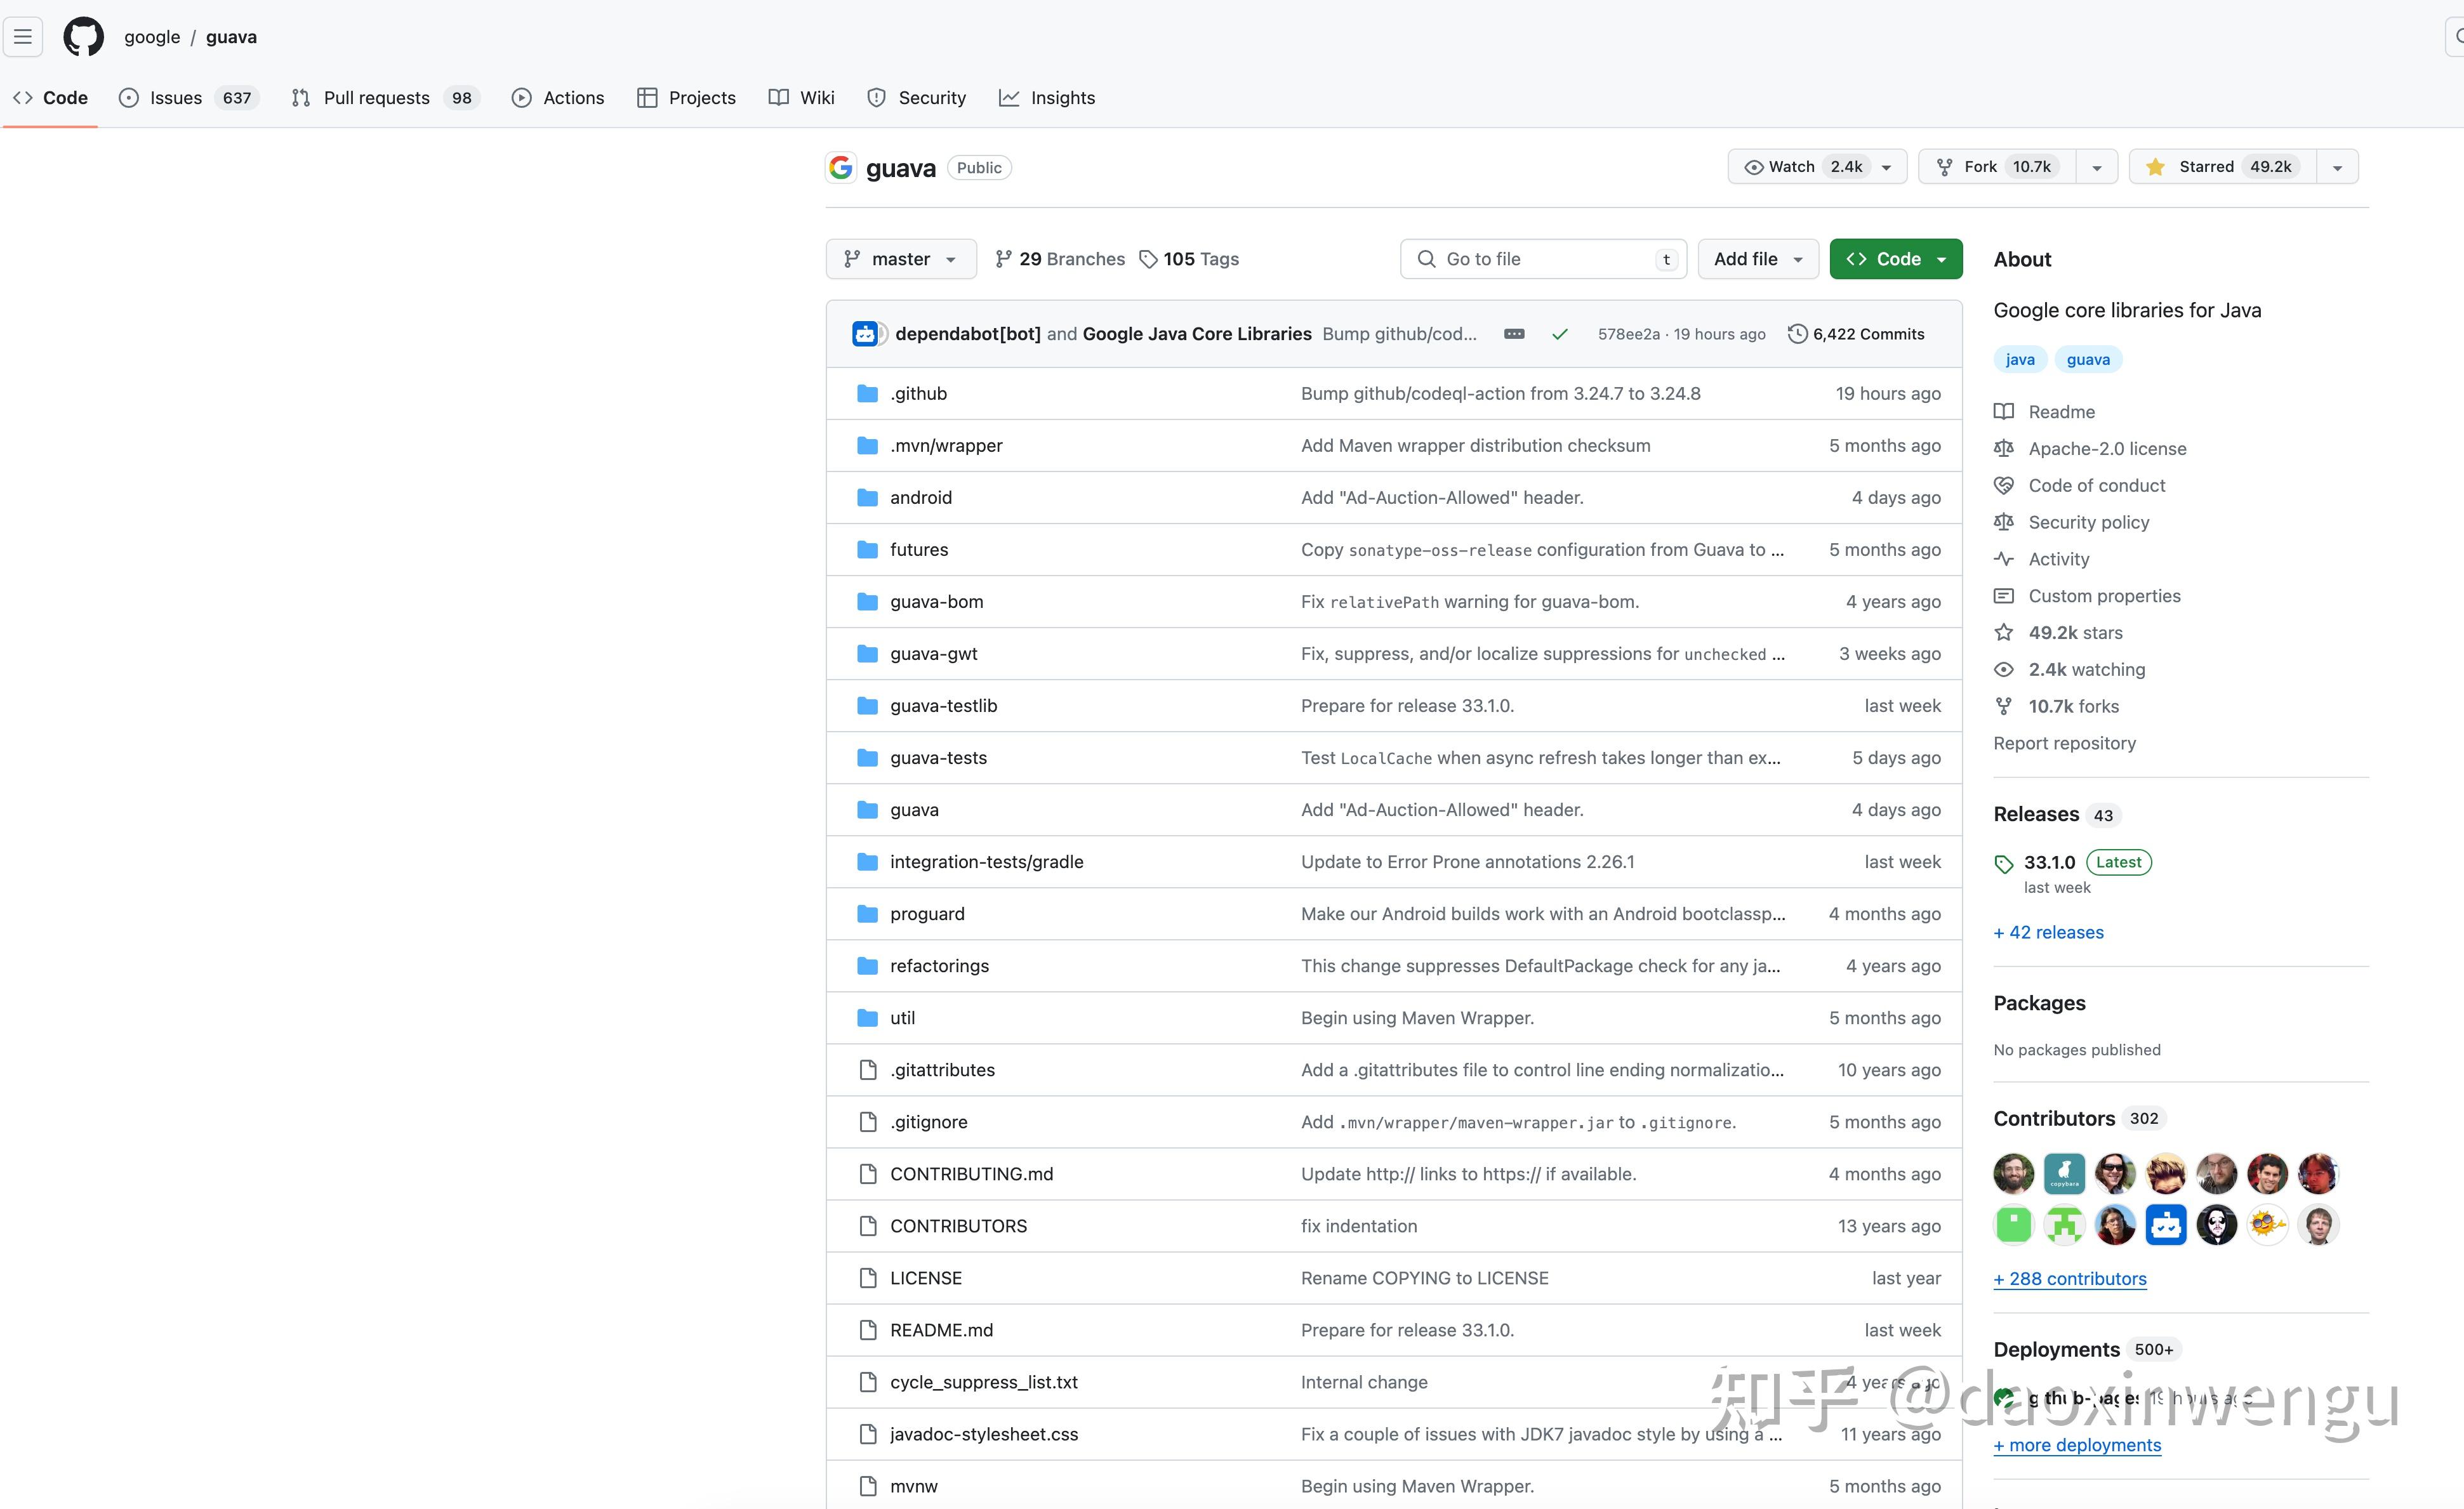This screenshot has height=1509, width=2464.
Task: Open the star lists dropdown arrow
Action: [2337, 167]
